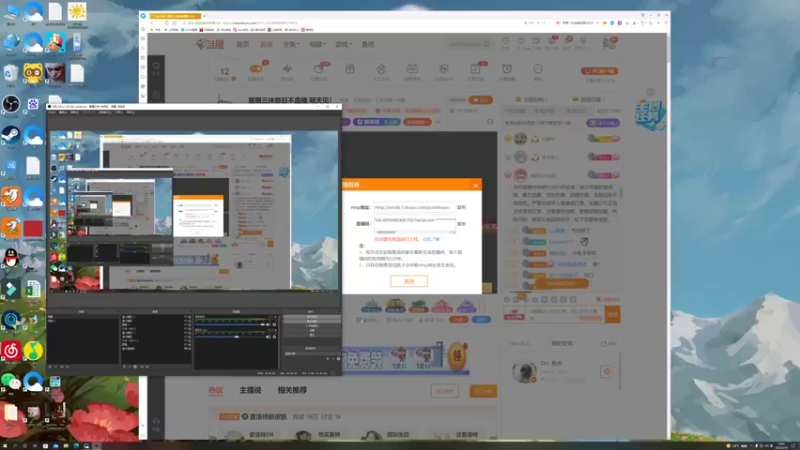Go to 鱼吧 in Douyu navigation

pyautogui.click(x=368, y=44)
